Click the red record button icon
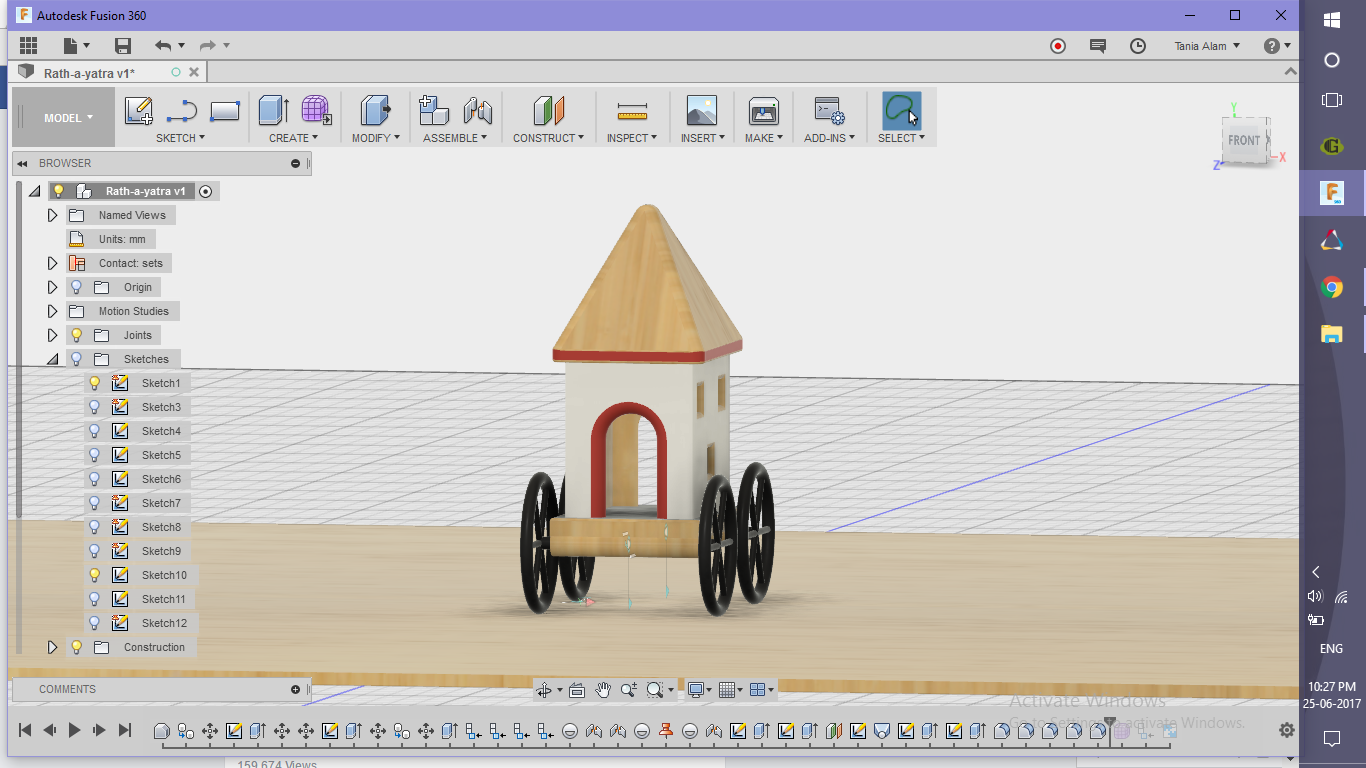The height and width of the screenshot is (768, 1366). point(1058,46)
